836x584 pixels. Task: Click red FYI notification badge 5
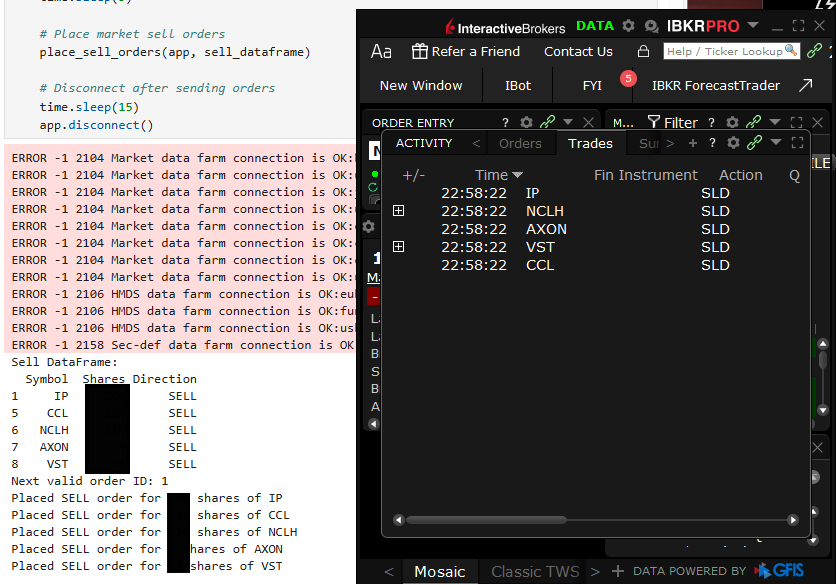click(x=628, y=78)
